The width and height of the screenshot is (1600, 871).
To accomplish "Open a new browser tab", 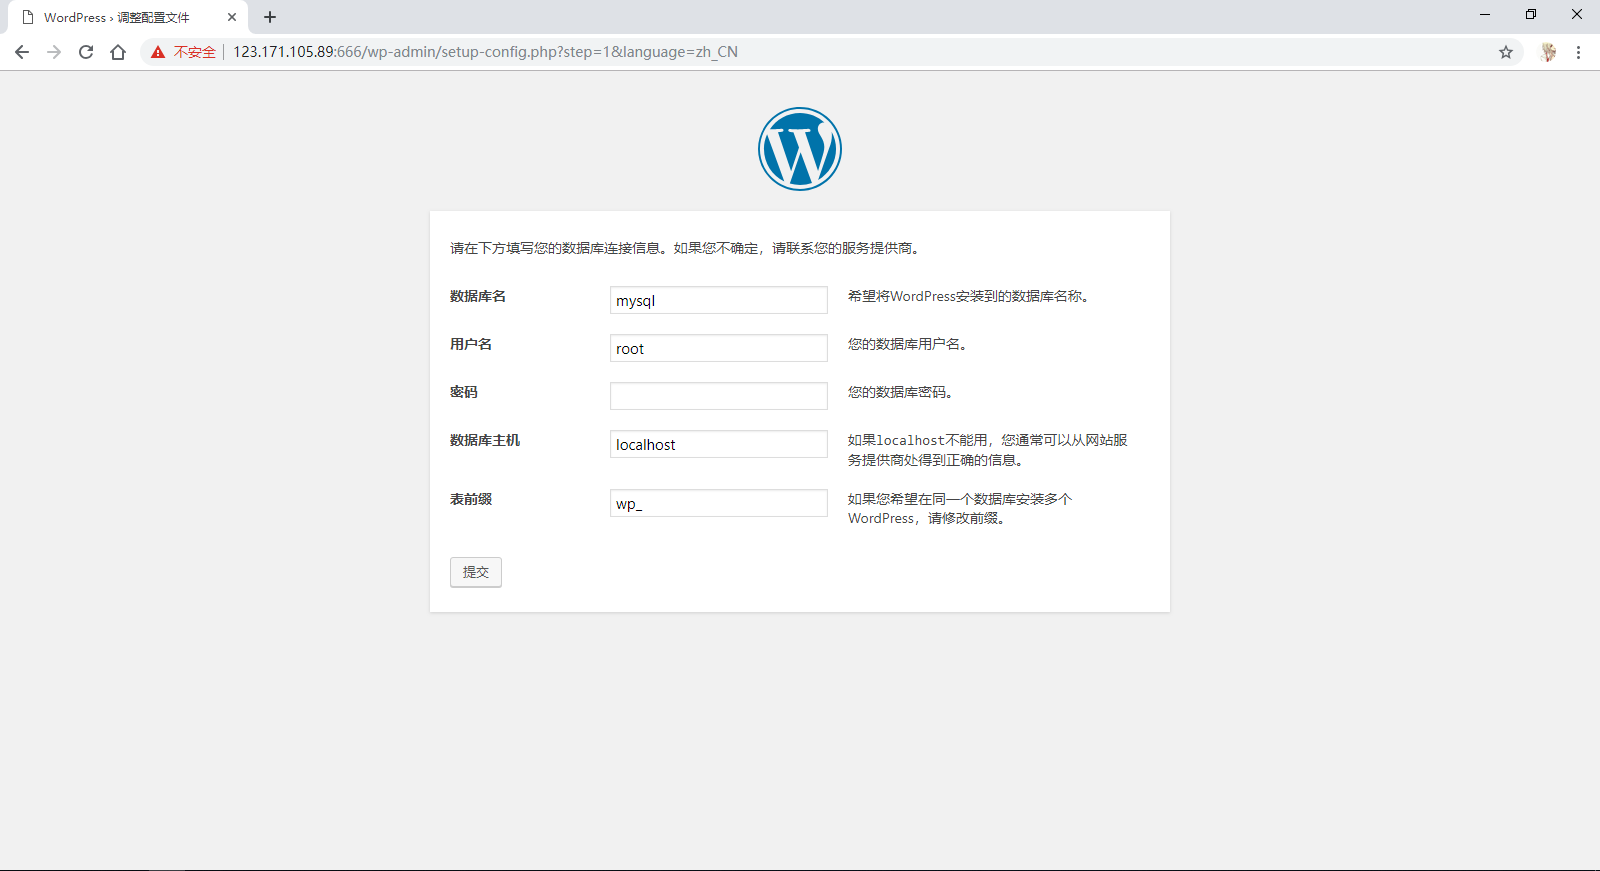I will pos(270,17).
